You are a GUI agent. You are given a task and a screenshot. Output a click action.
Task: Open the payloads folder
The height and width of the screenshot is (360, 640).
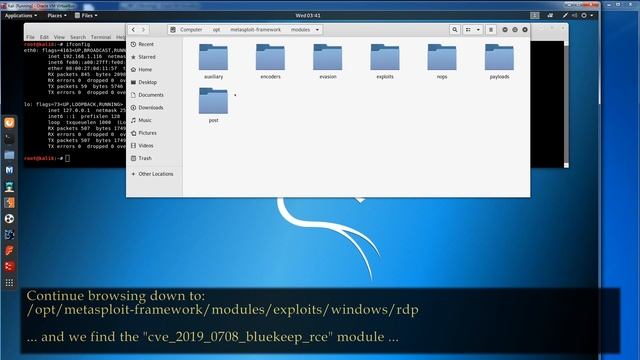coord(499,61)
